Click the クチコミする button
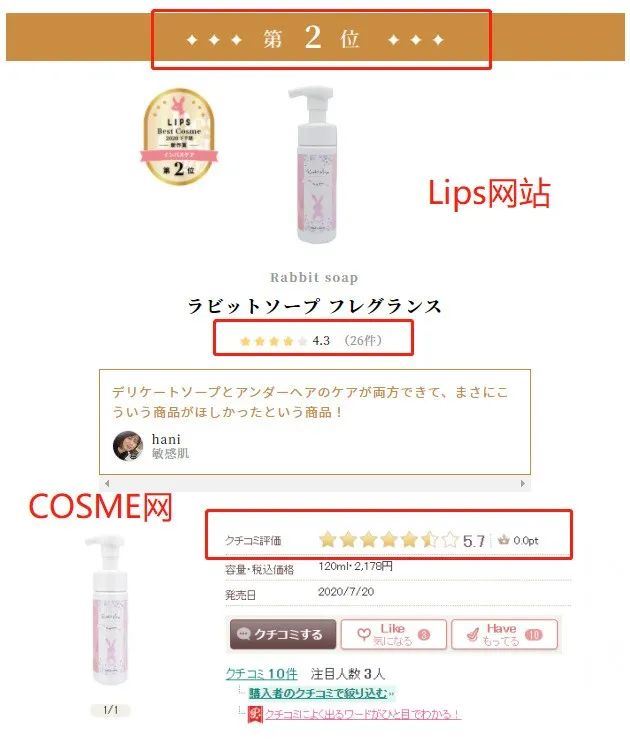The height and width of the screenshot is (742, 630). tap(283, 634)
